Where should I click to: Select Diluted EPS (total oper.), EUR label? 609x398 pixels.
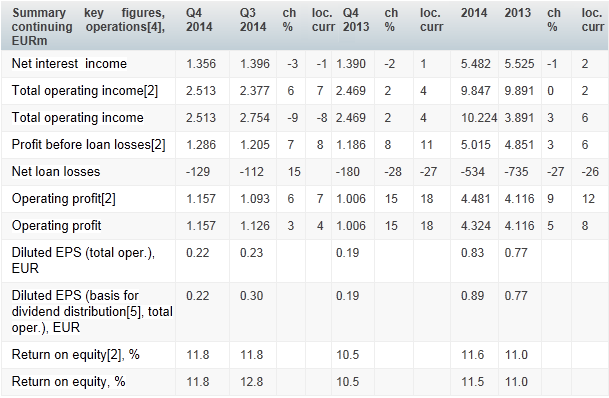[x=83, y=261]
